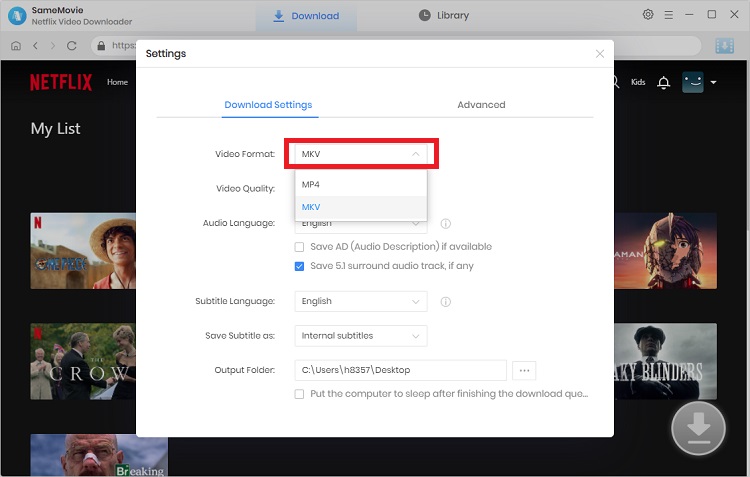Click the Netflix Home link
Viewport: 750px width, 477px height.
117,82
